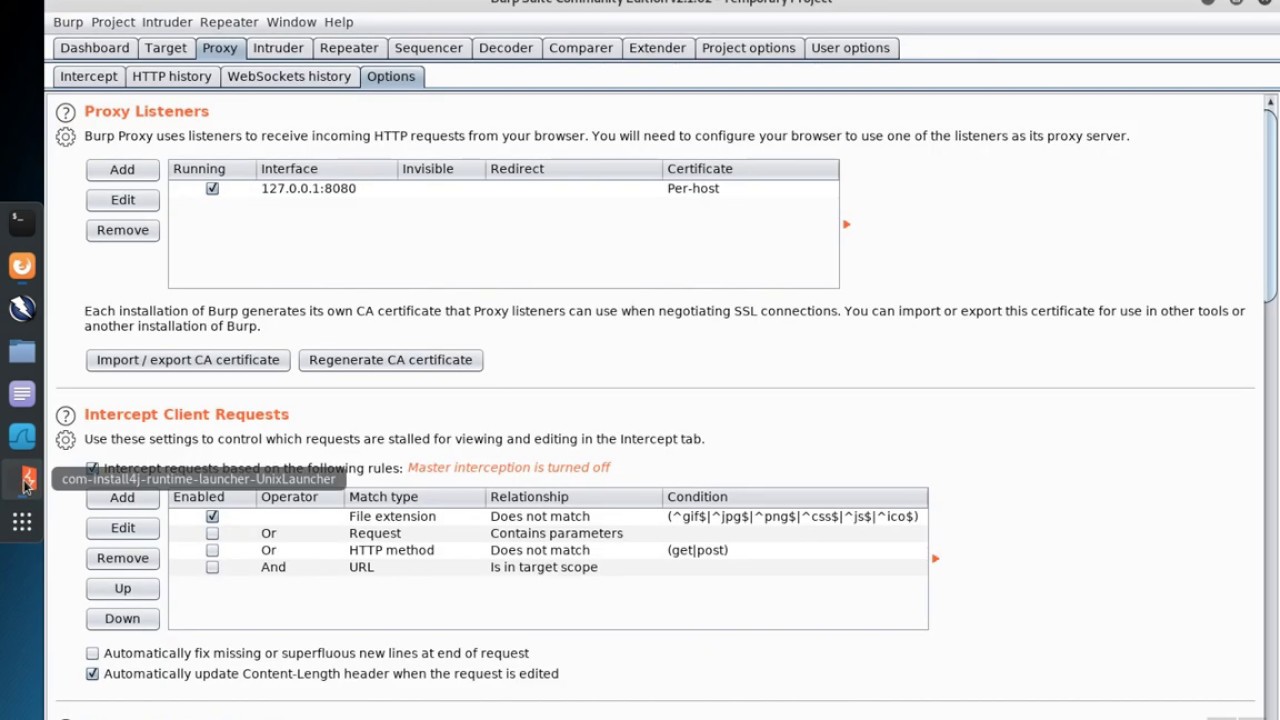
Task: Go to the Extender tab
Action: (x=657, y=48)
